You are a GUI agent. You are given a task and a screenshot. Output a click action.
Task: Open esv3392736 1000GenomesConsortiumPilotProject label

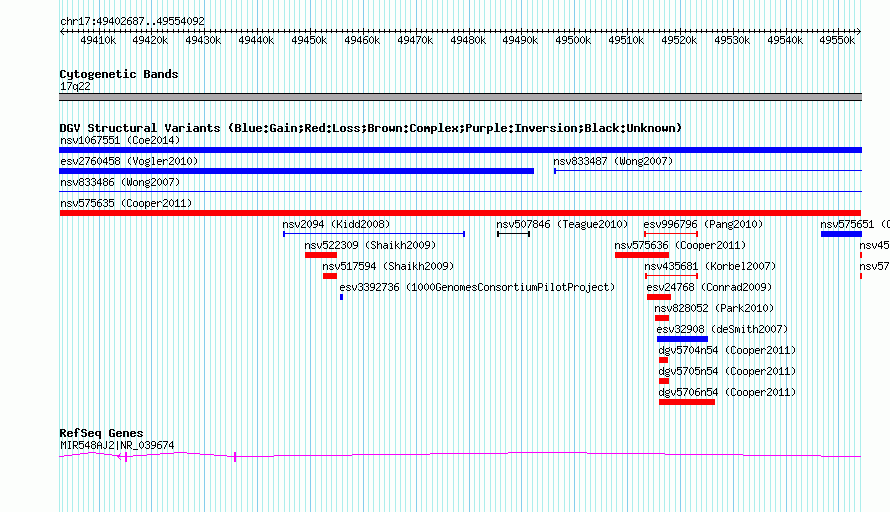point(477,287)
